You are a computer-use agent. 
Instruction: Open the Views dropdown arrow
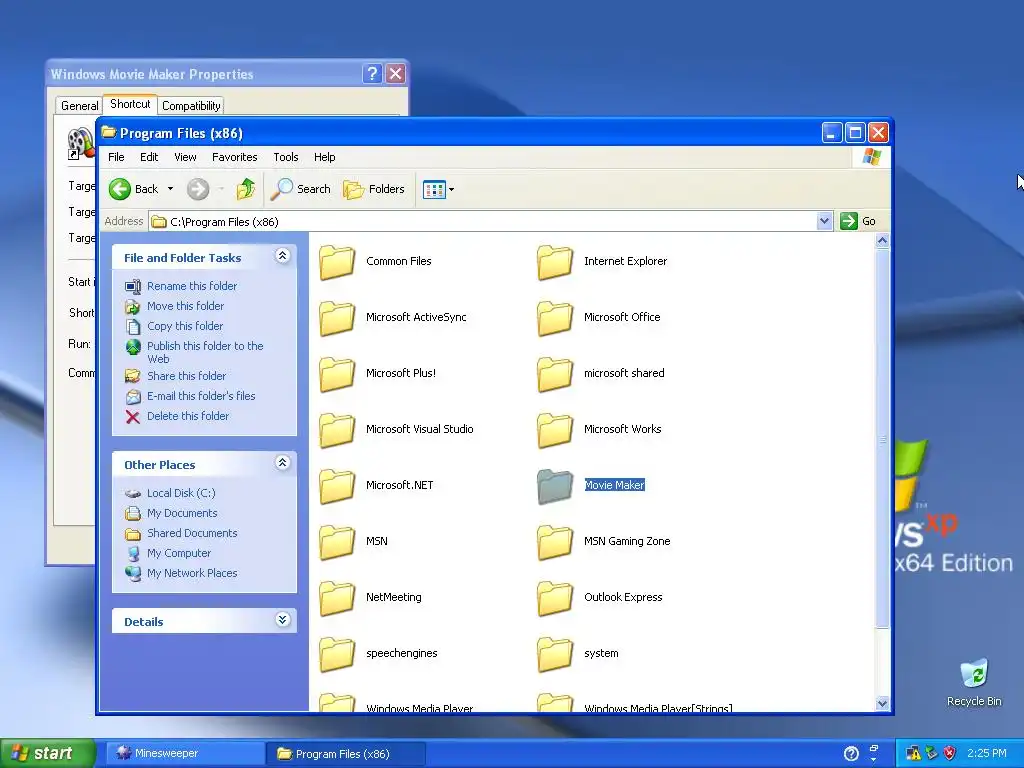click(x=451, y=190)
